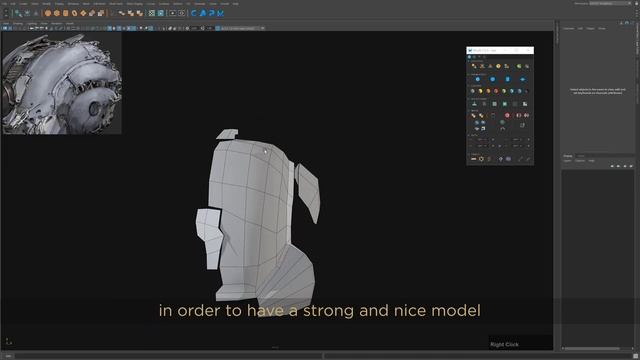
Task: Open the Edit Mesh menu
Action: pyautogui.click(x=99, y=4)
